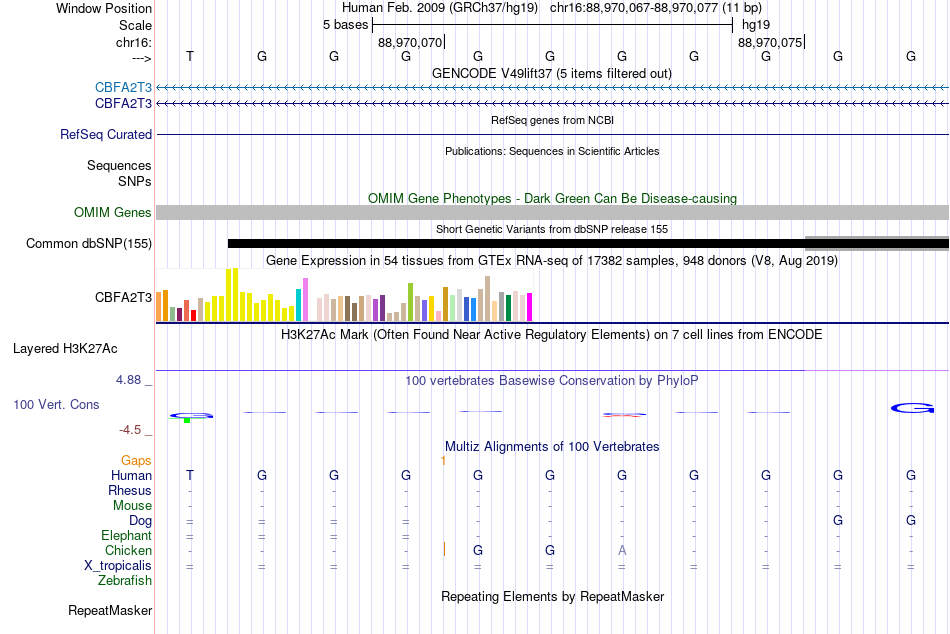
Task: Click the GTEx Gene Expression track title
Action: click(552, 261)
